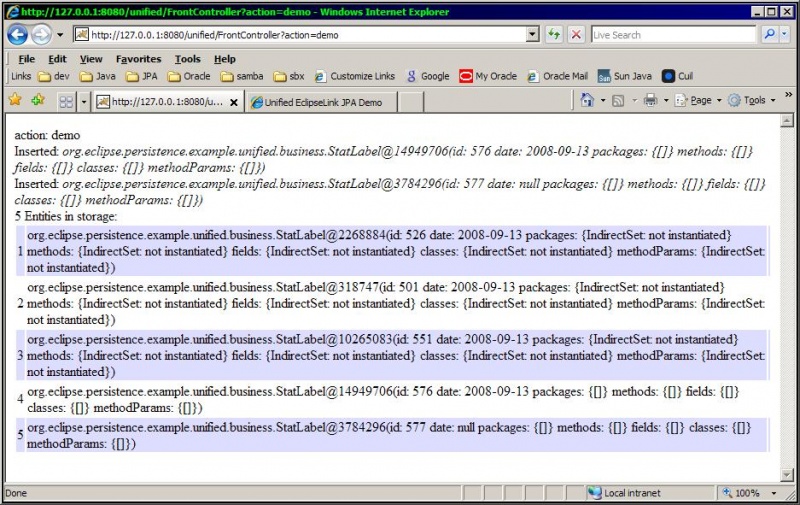The image size is (800, 505).
Task: Open the Quick Tabs grid icon
Action: 66,102
